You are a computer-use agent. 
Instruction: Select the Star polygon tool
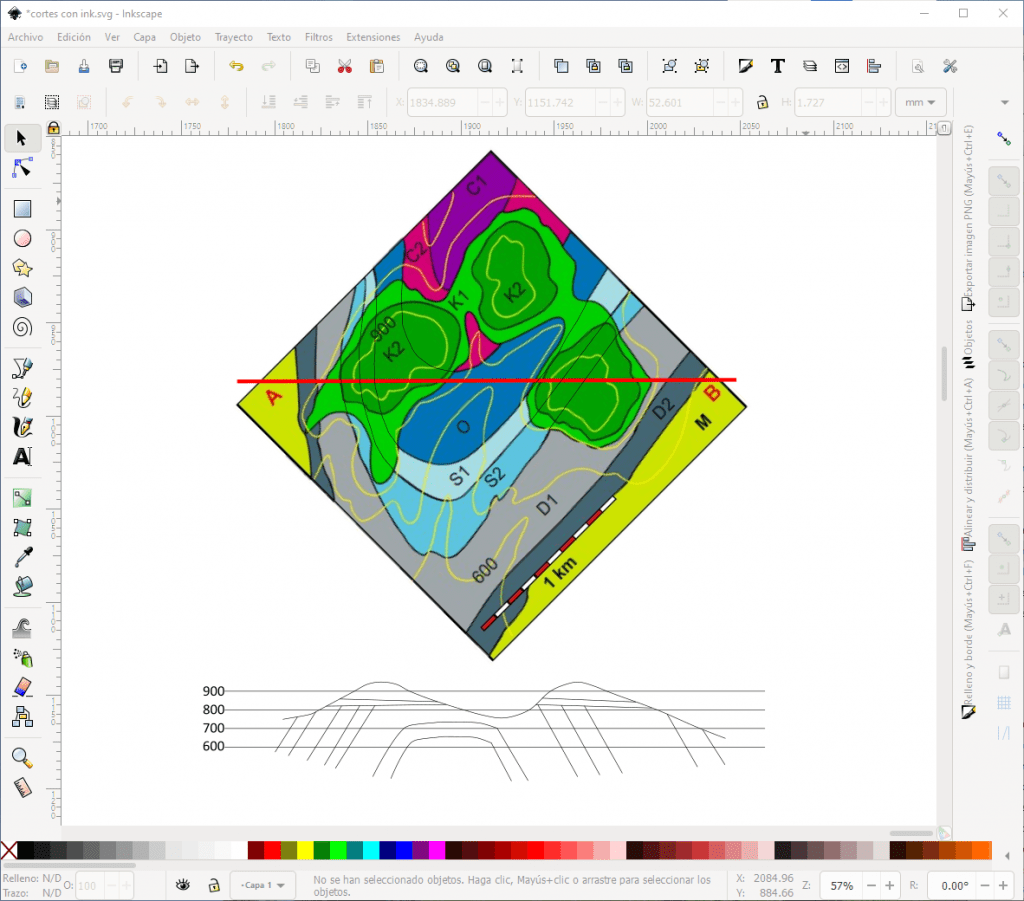coord(22,268)
